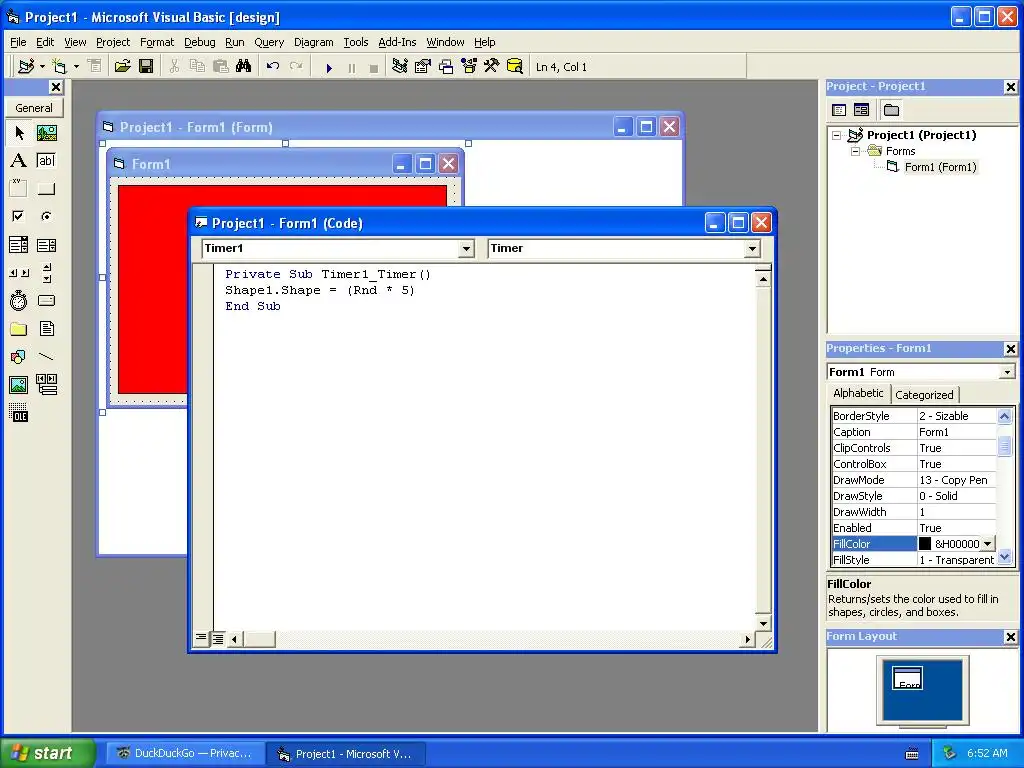Viewport: 1024px width, 768px height.
Task: Switch to Procedure View in code window
Action: tap(201, 638)
